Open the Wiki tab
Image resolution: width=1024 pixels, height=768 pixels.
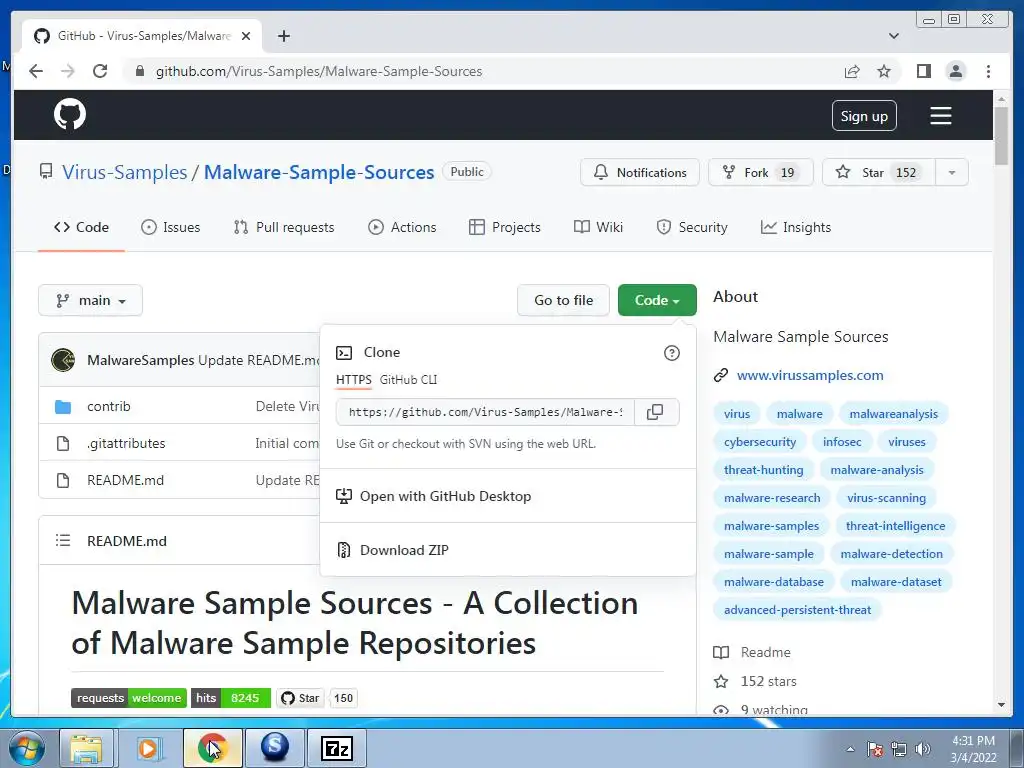(x=598, y=227)
